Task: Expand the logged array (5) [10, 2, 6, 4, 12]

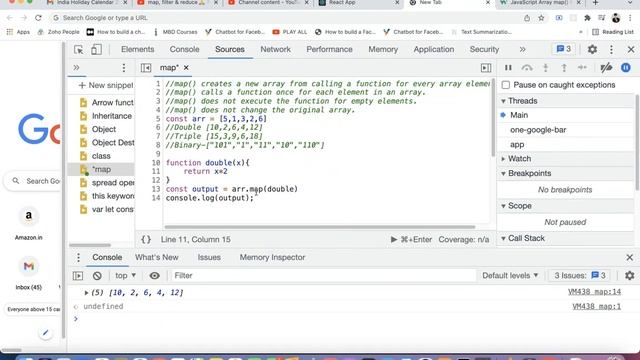Action: pyautogui.click(x=86, y=293)
